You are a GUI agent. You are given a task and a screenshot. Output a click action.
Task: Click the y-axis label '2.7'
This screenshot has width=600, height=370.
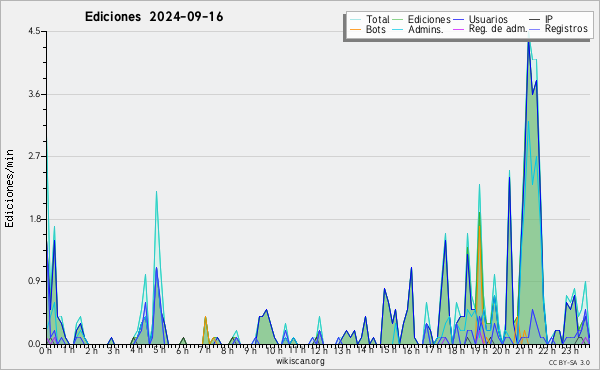pos(34,156)
